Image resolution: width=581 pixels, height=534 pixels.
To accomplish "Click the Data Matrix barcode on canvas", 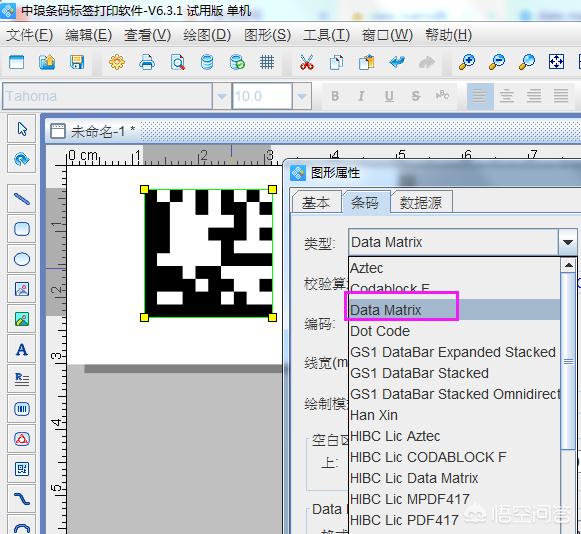I will 209,253.
